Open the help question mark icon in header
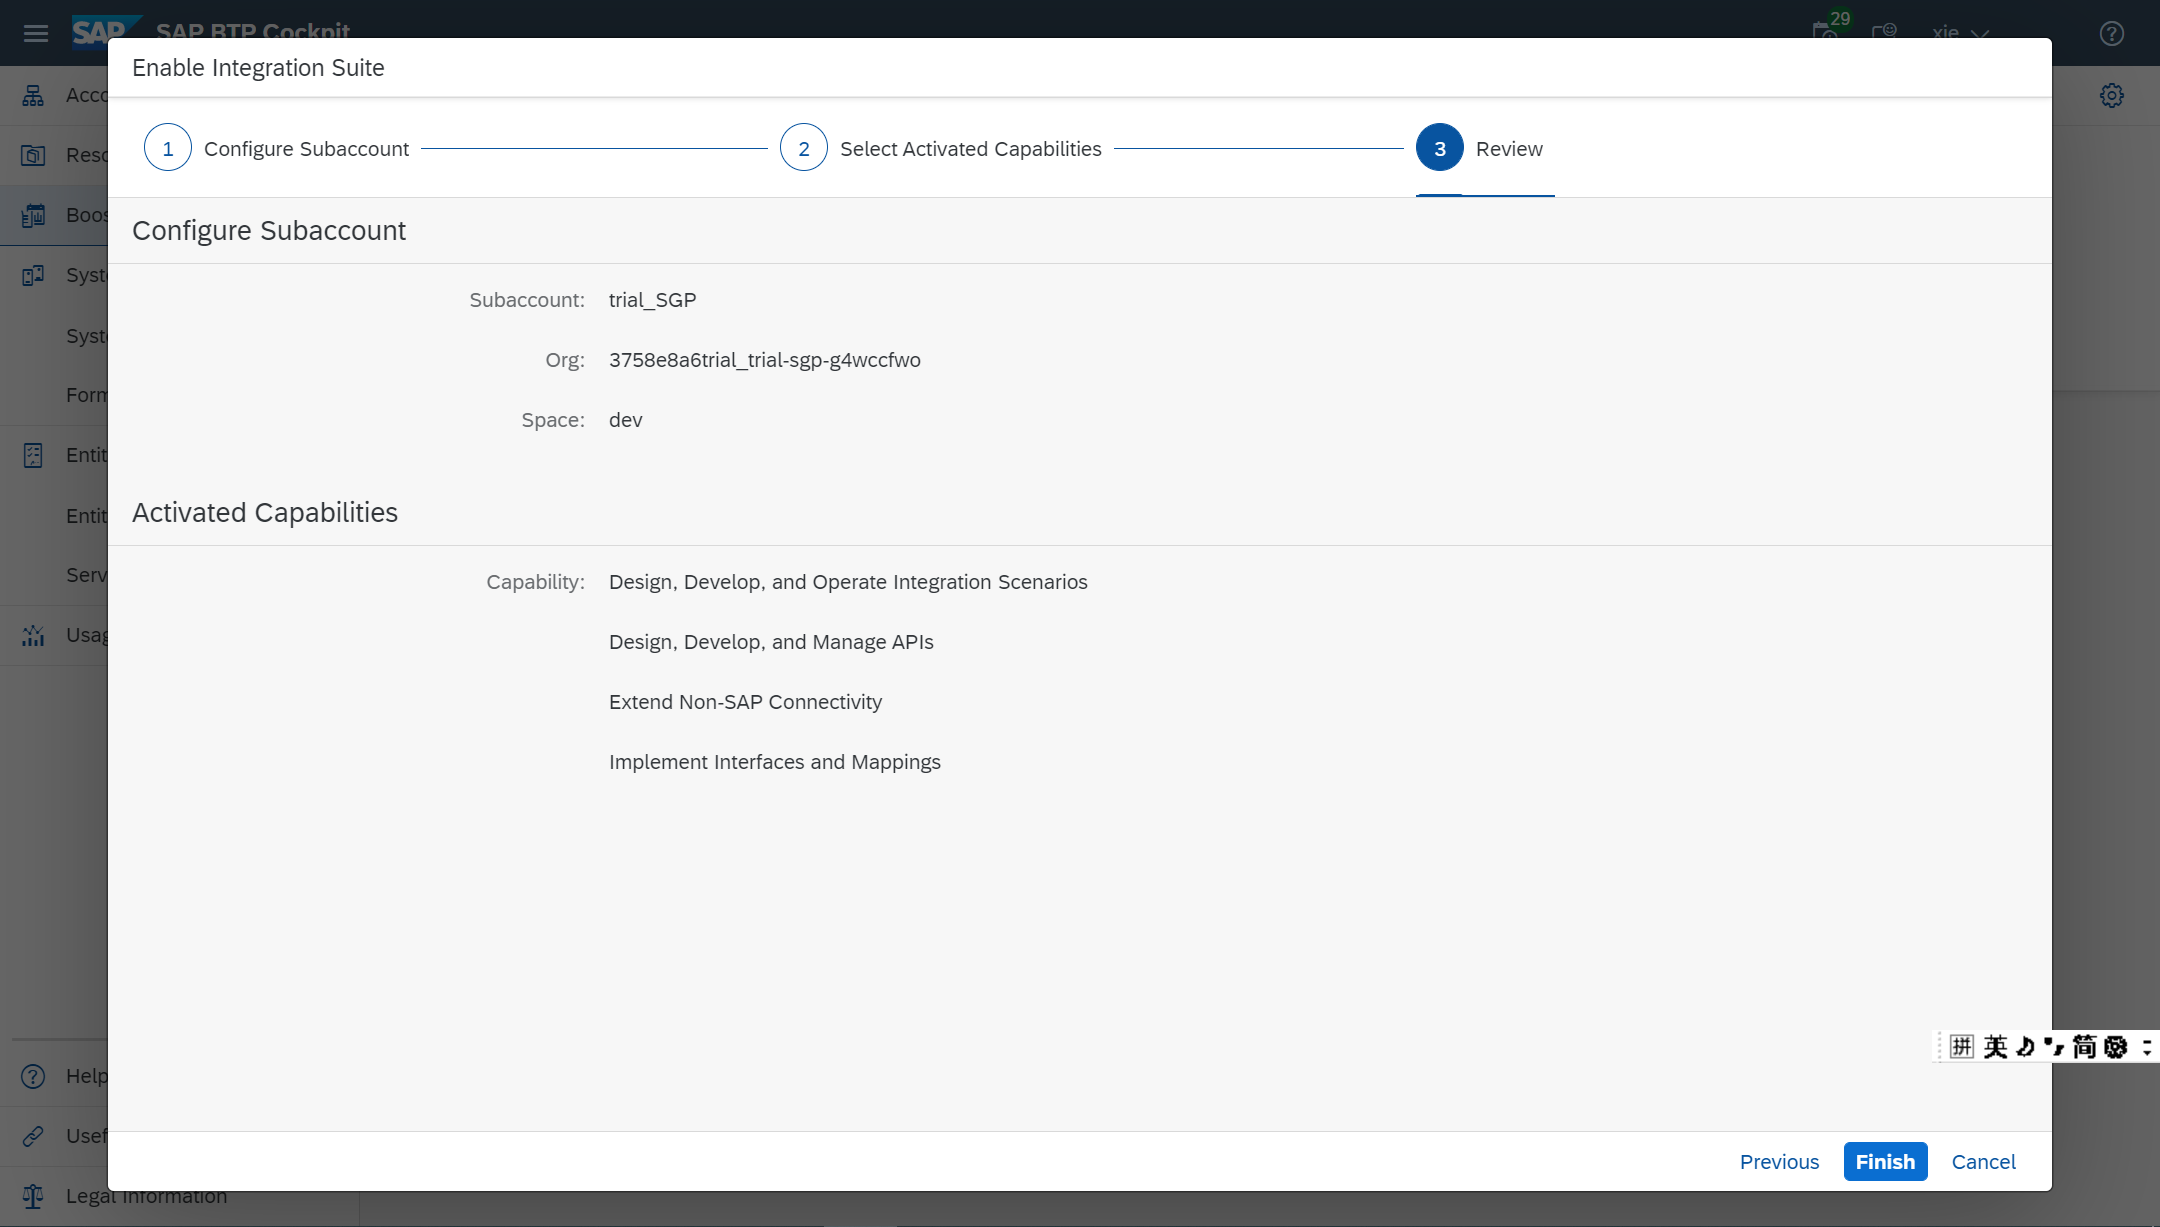Screen dimensions: 2160x1227 click(x=2112, y=34)
